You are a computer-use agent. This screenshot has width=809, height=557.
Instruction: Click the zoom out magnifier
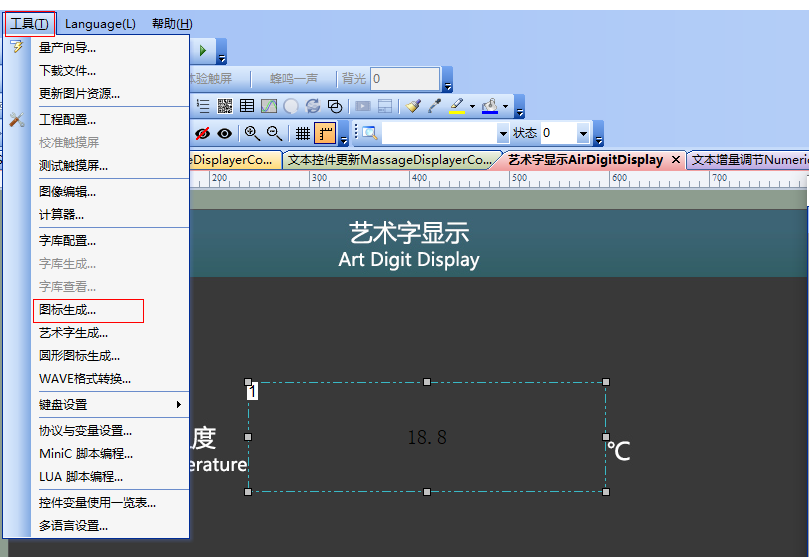click(x=274, y=134)
